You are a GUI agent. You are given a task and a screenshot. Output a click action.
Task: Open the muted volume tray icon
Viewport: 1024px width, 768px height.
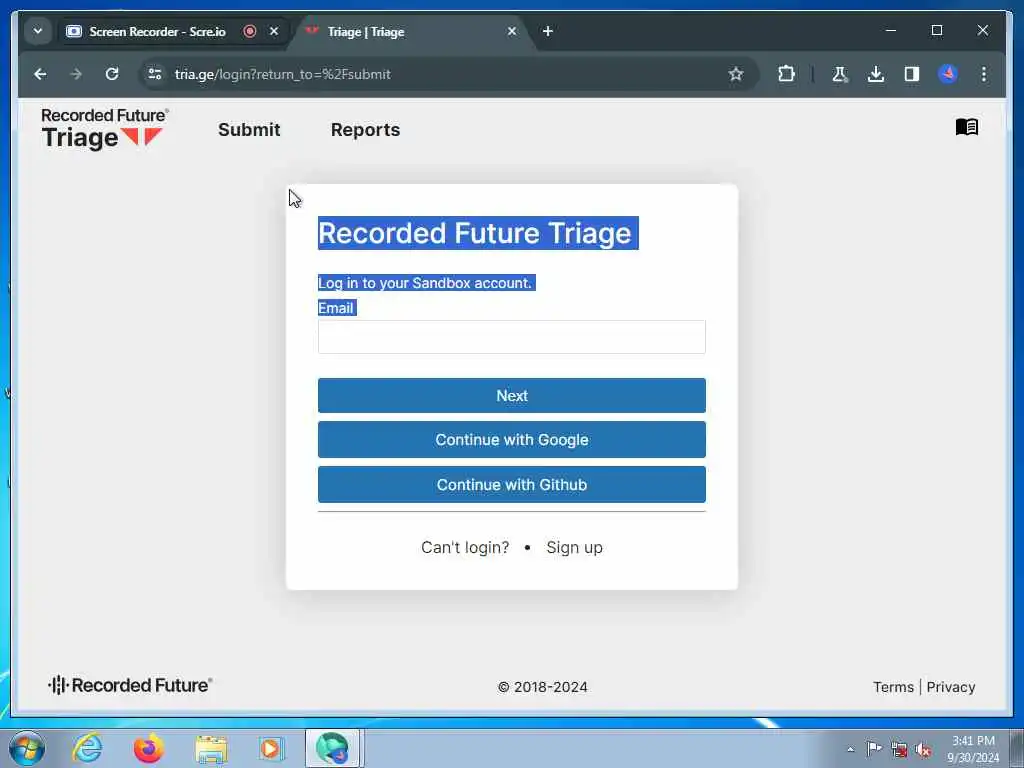(923, 750)
